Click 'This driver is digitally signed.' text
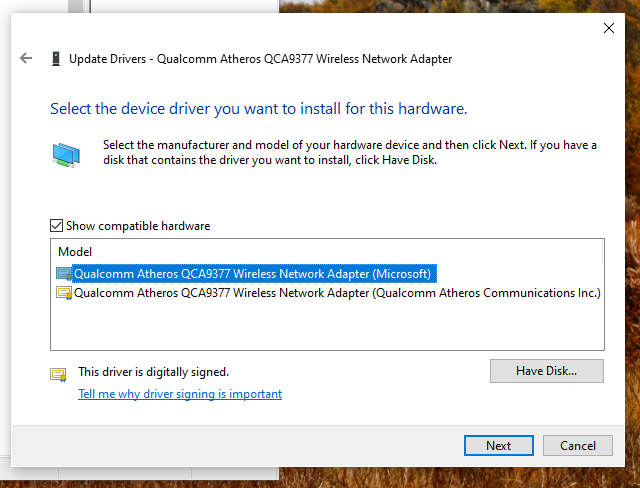Viewport: 640px width, 488px height. pos(153,372)
